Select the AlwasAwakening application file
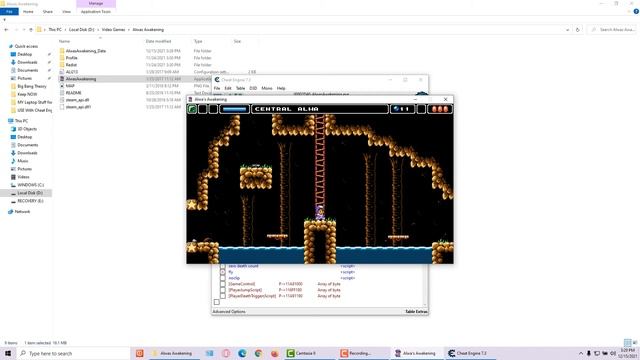 81,79
